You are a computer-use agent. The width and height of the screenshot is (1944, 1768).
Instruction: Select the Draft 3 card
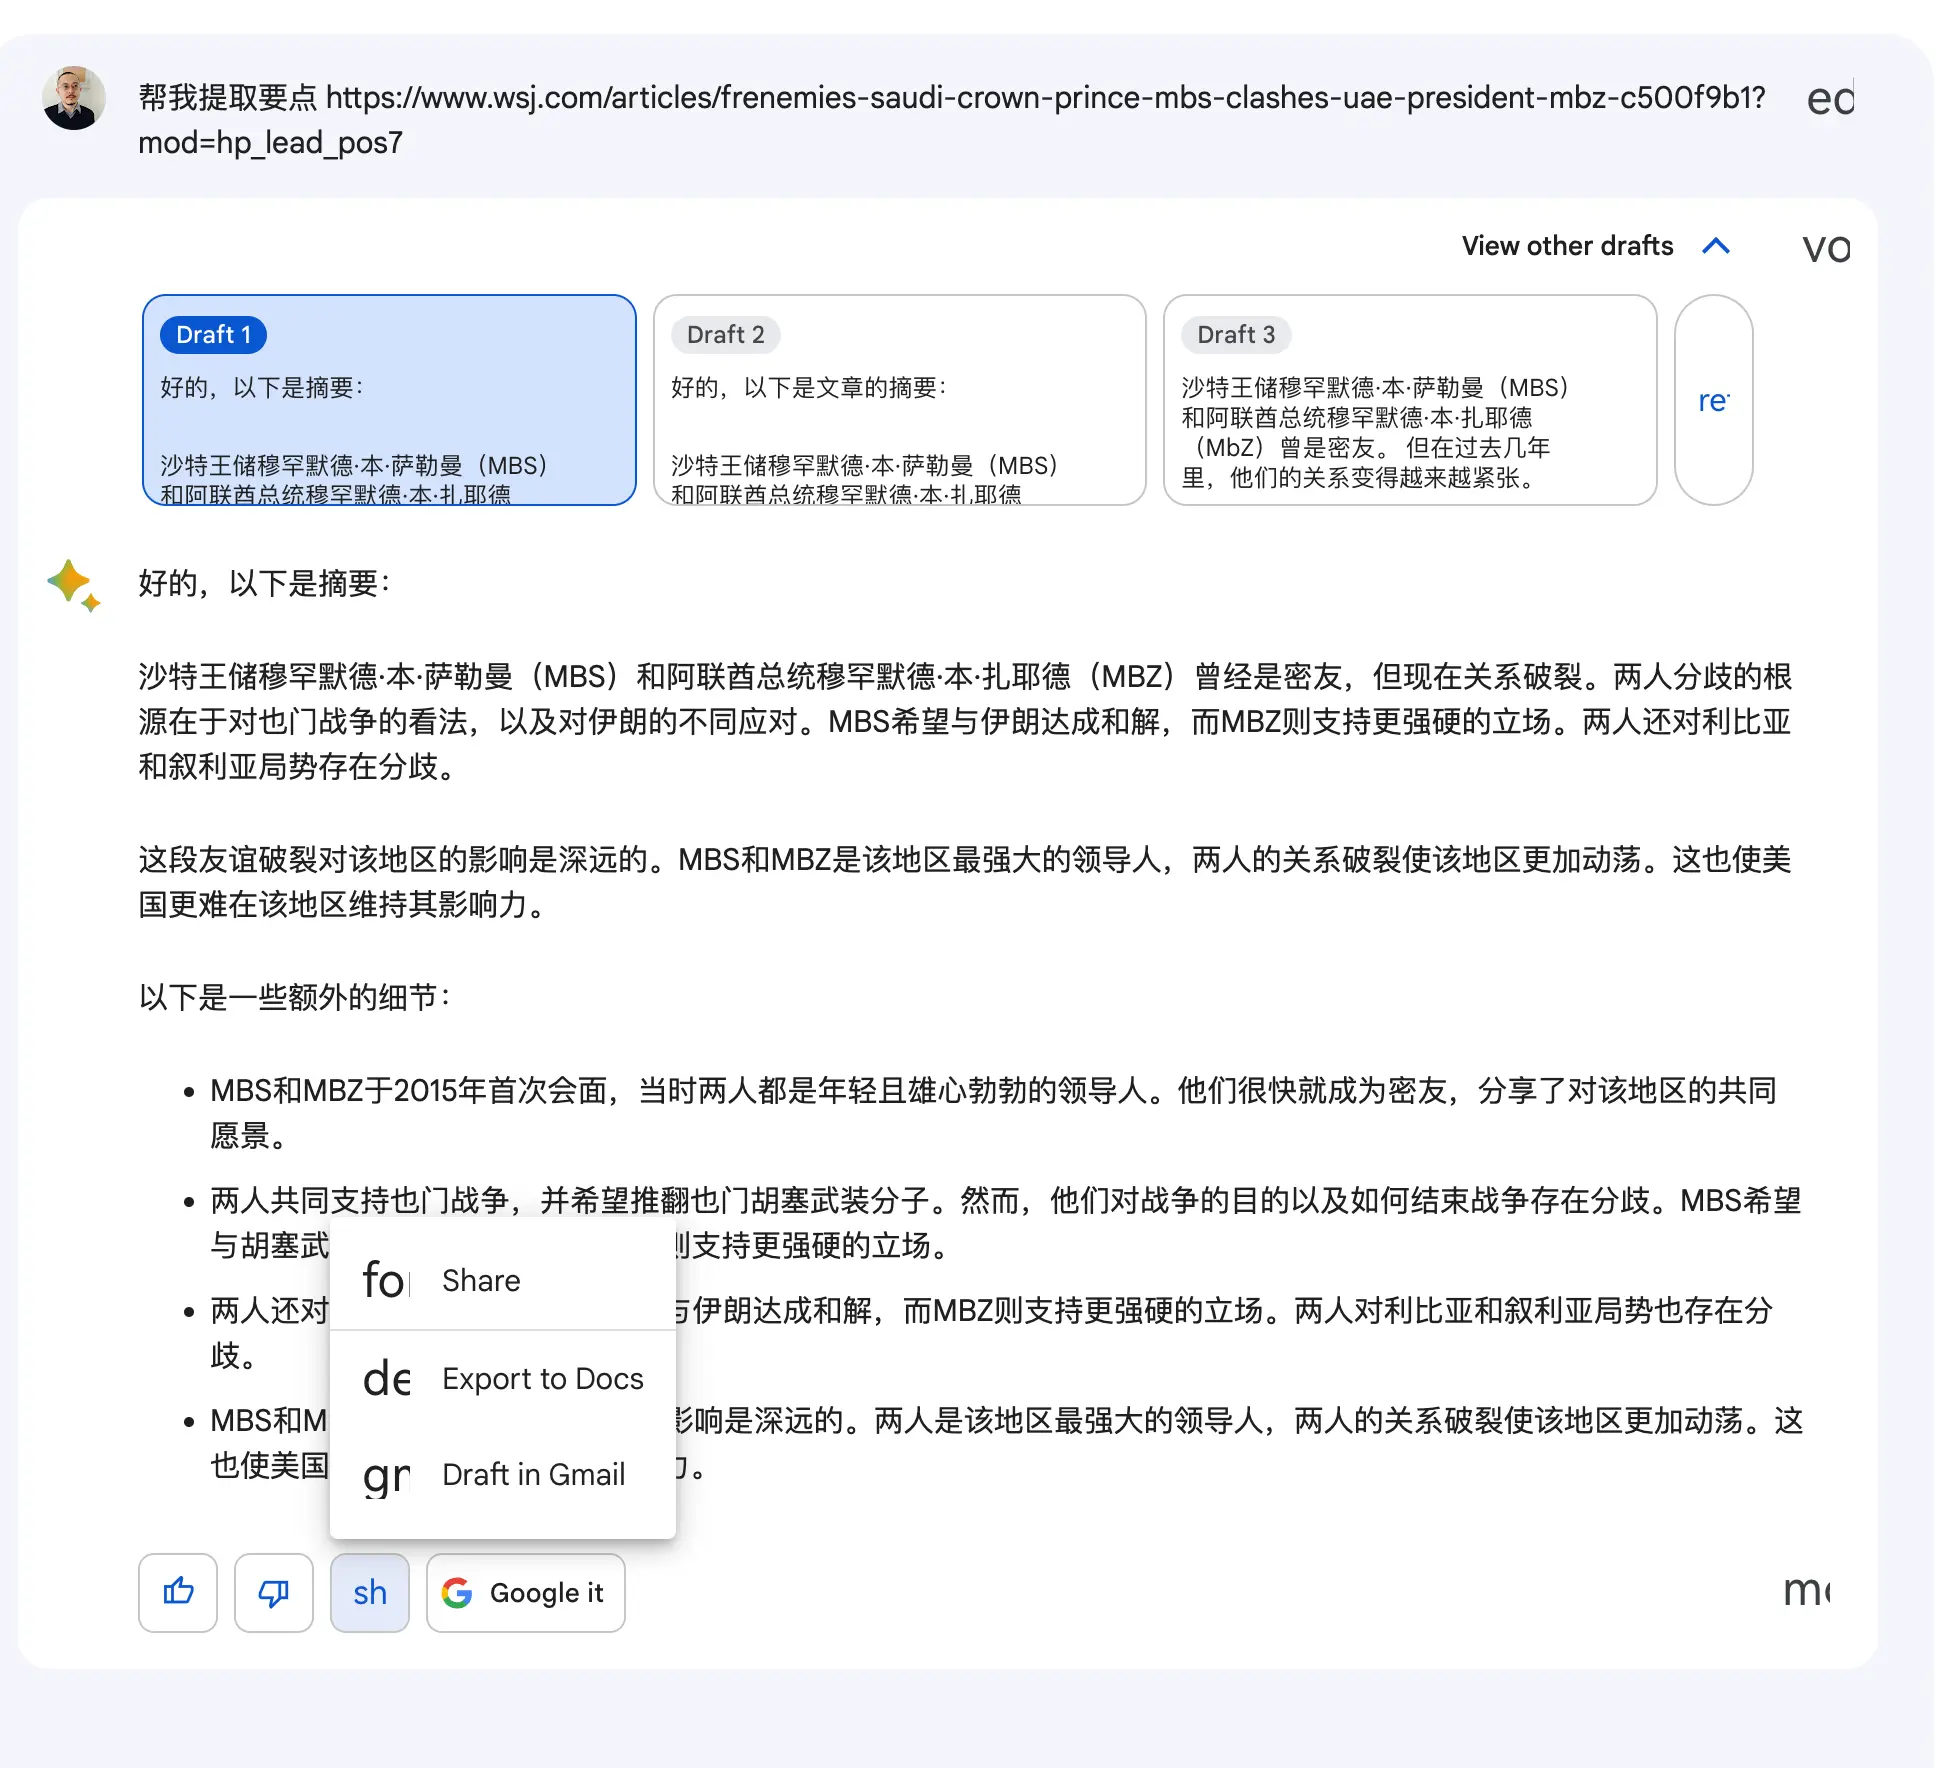pyautogui.click(x=1410, y=400)
